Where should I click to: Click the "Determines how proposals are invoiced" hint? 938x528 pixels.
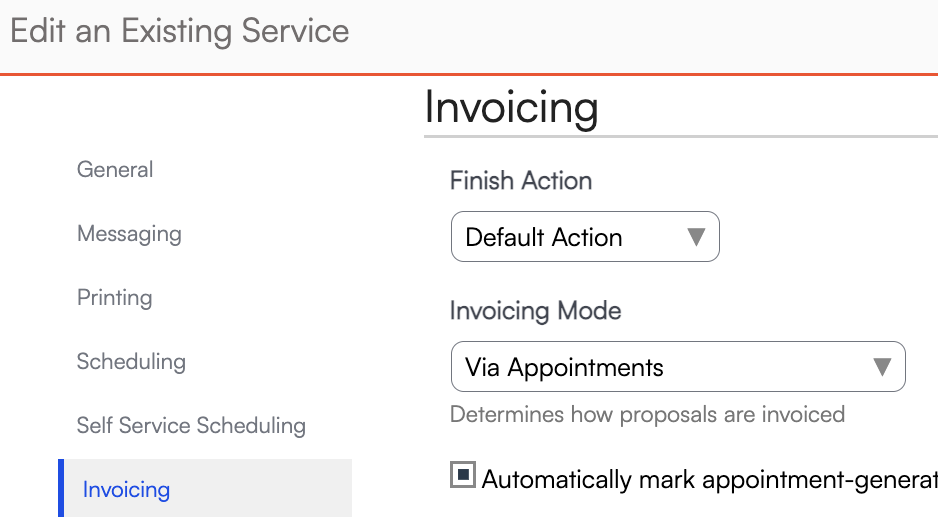[647, 414]
